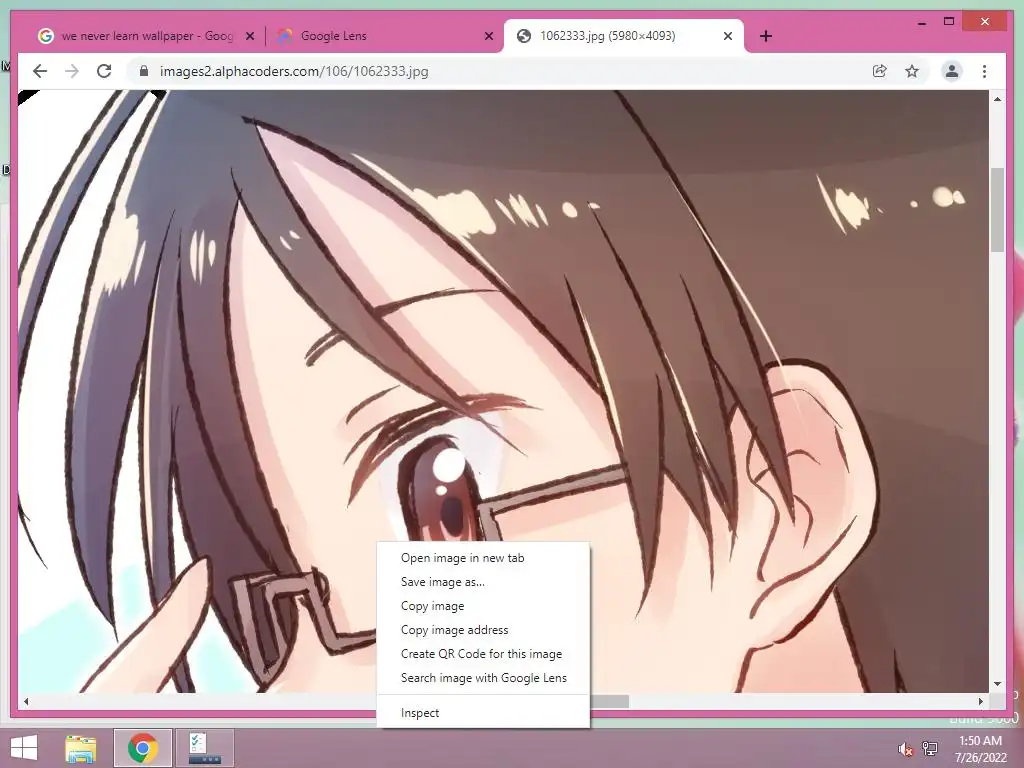The width and height of the screenshot is (1024, 768).
Task: Click the horizontal scrollbar thumb
Action: [x=609, y=701]
